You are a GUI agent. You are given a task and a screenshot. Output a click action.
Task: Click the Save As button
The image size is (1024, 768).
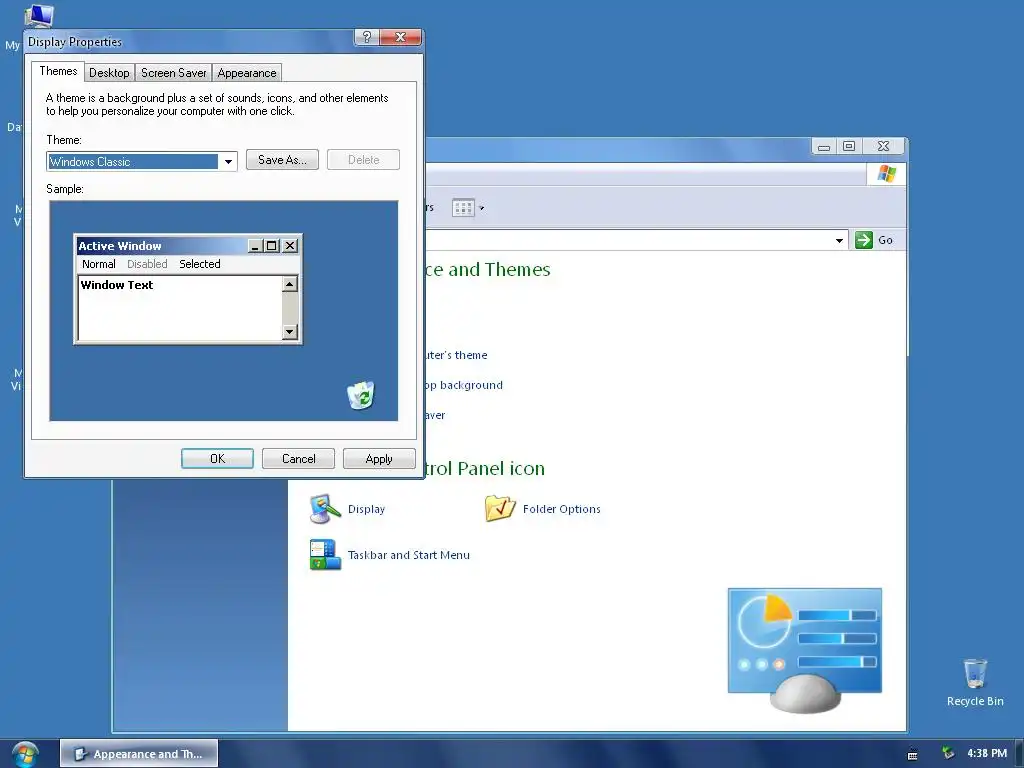tap(282, 160)
